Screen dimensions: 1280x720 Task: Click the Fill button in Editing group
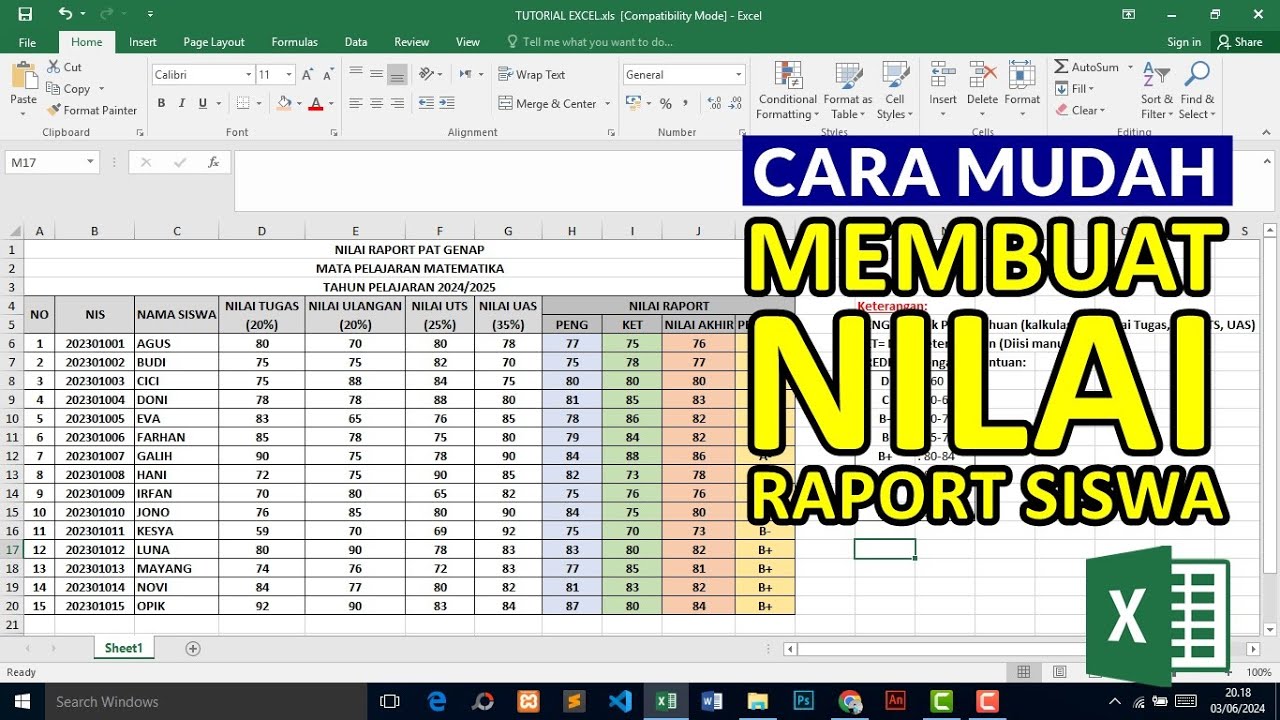[x=1073, y=89]
